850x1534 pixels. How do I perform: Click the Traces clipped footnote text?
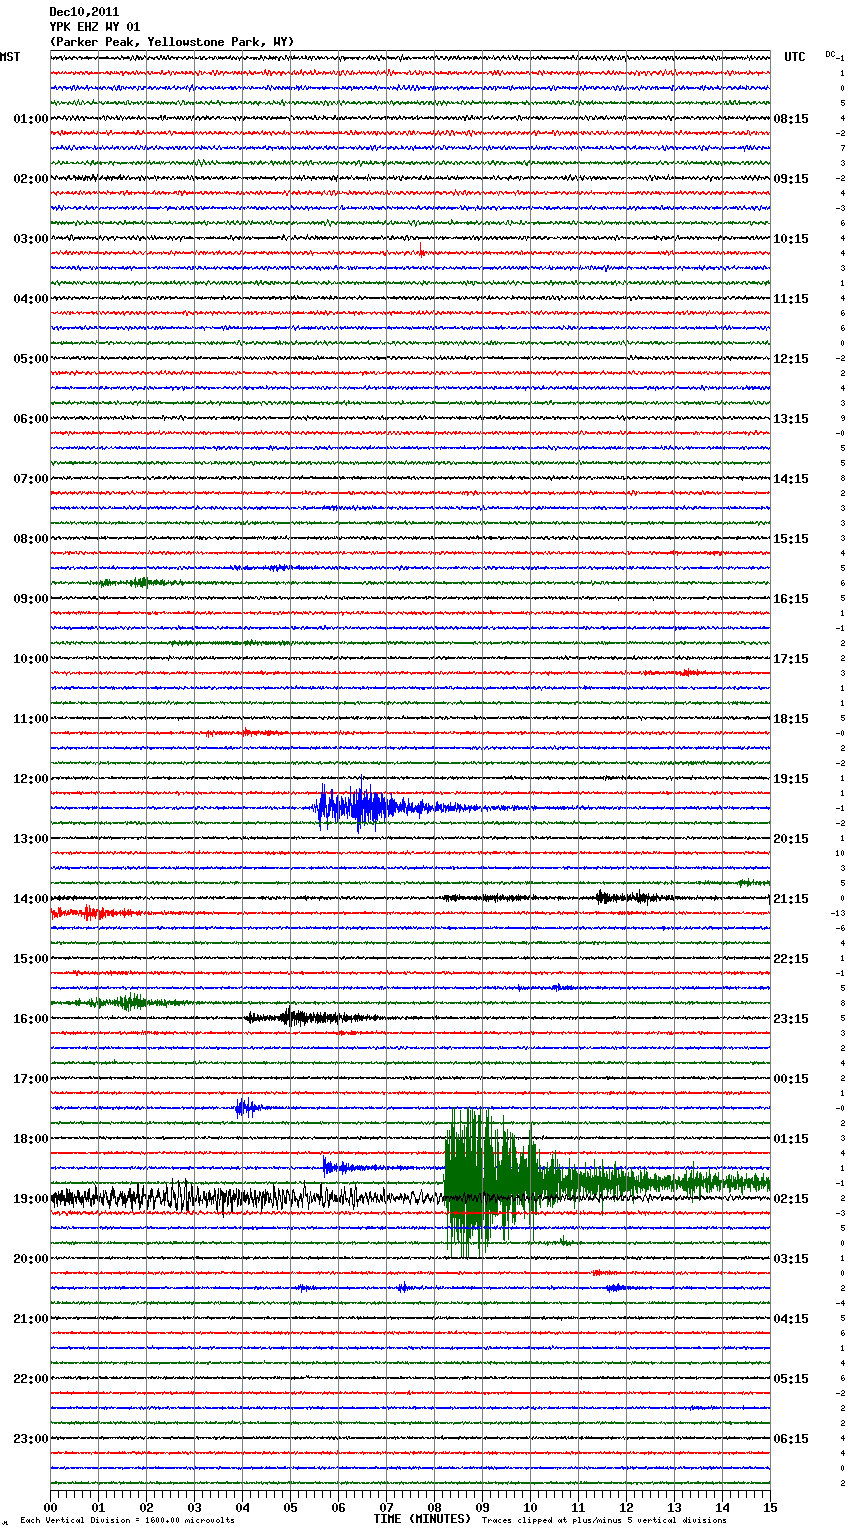604,1520
